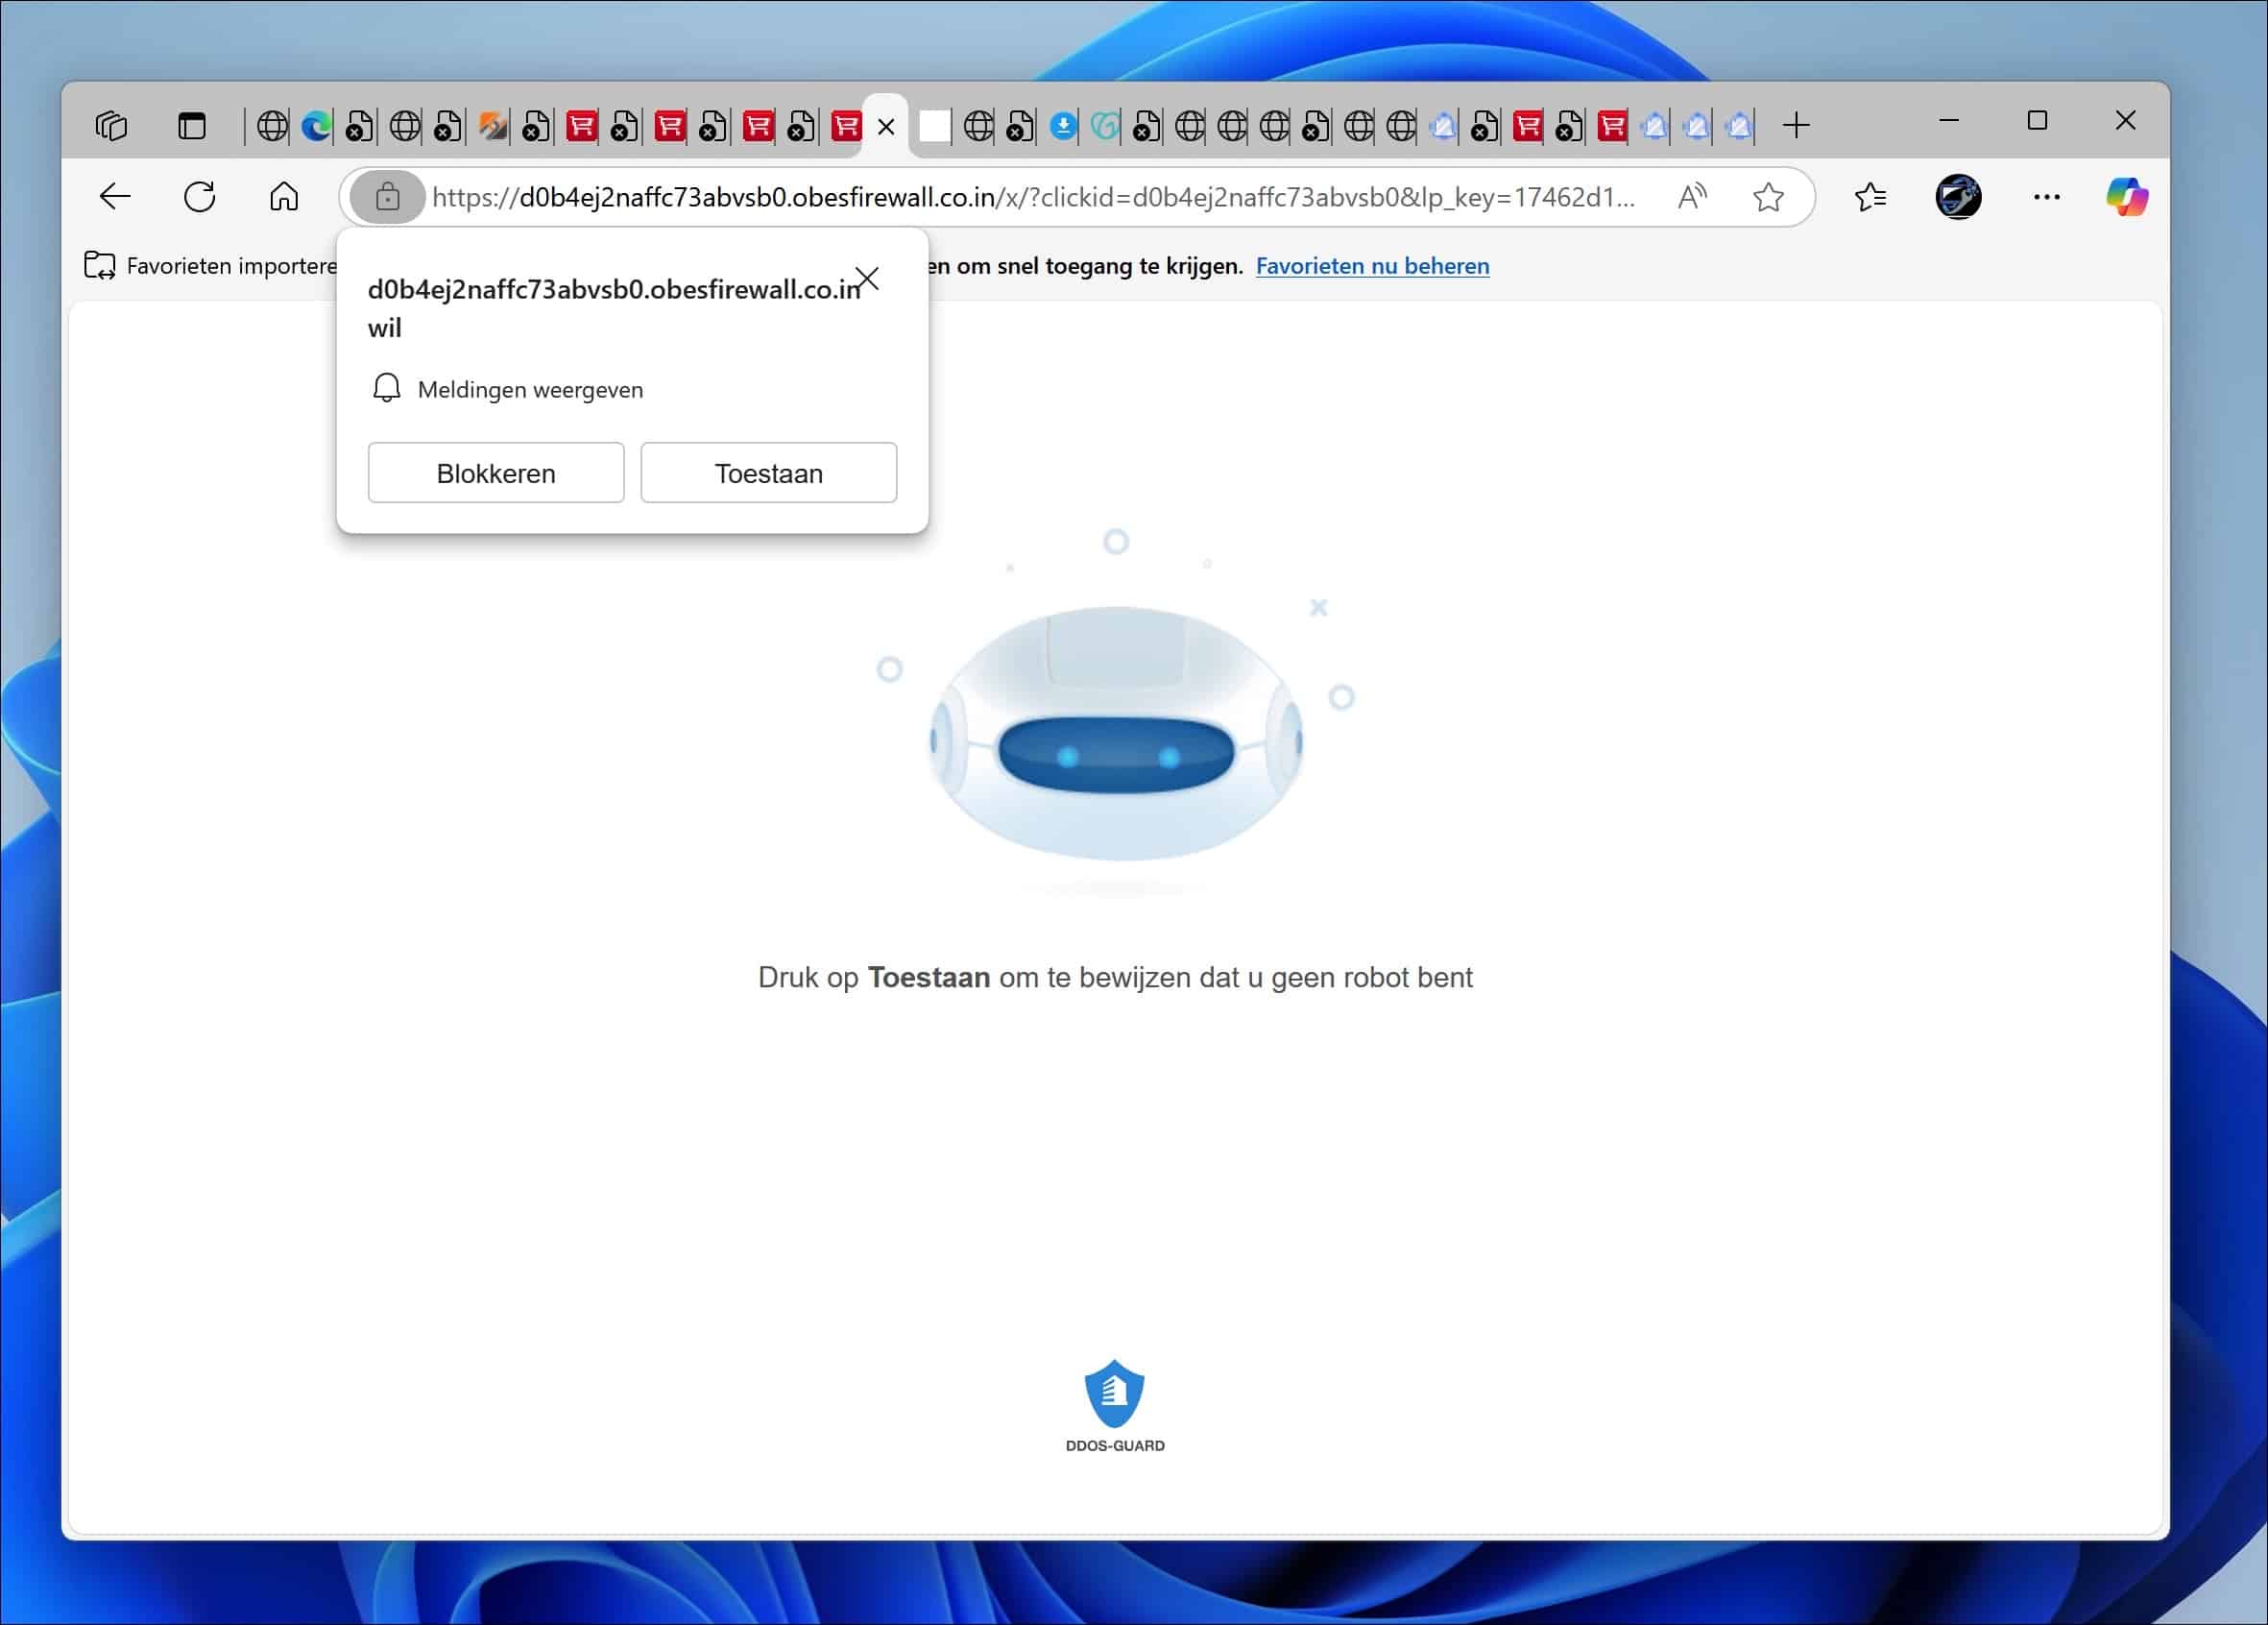Open the favorites list icon
The height and width of the screenshot is (1625, 2268).
pyautogui.click(x=1869, y=197)
